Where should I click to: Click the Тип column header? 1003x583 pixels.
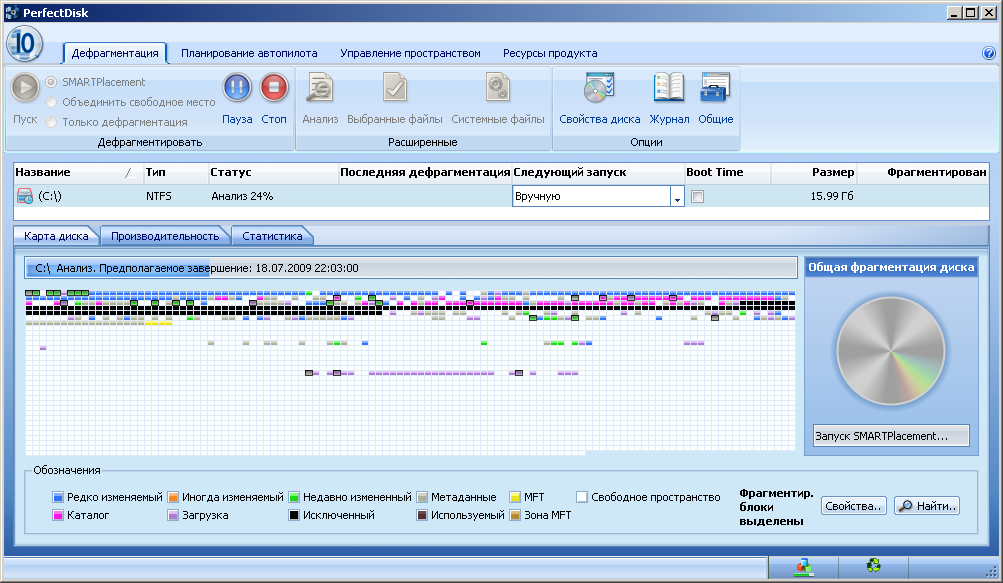pyautogui.click(x=175, y=172)
